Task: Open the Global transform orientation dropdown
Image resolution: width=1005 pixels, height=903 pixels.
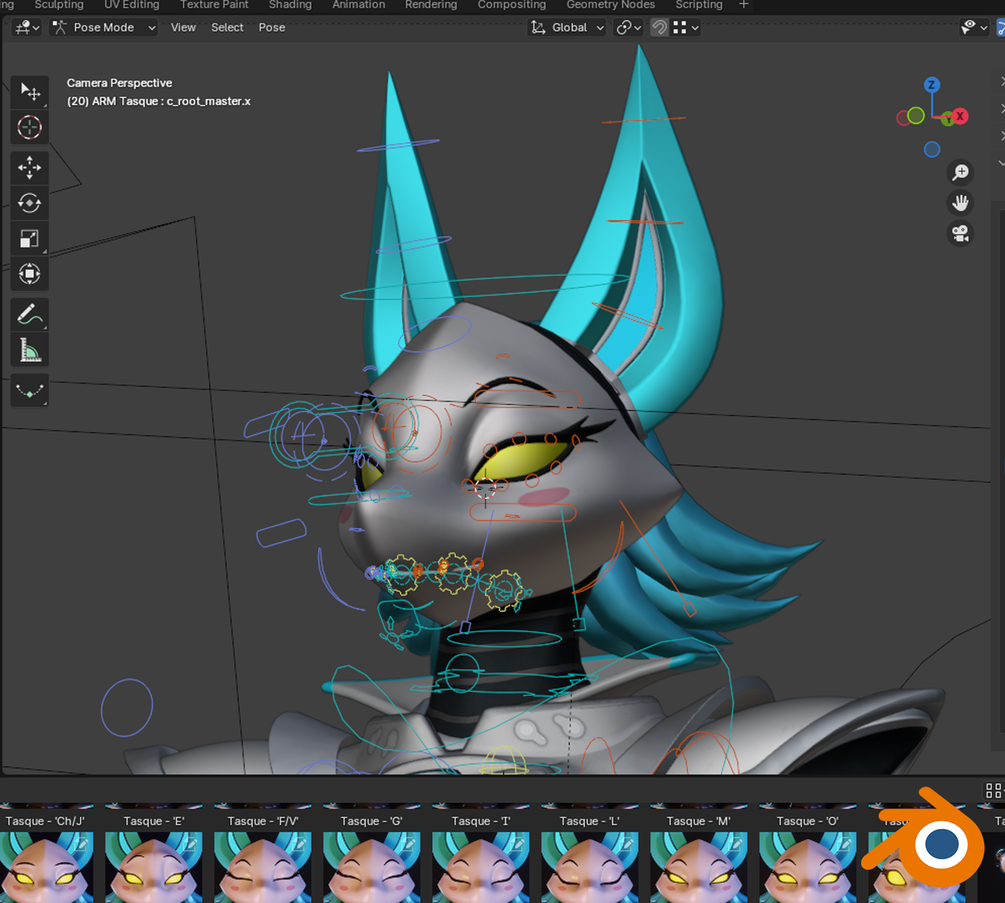Action: pos(567,28)
